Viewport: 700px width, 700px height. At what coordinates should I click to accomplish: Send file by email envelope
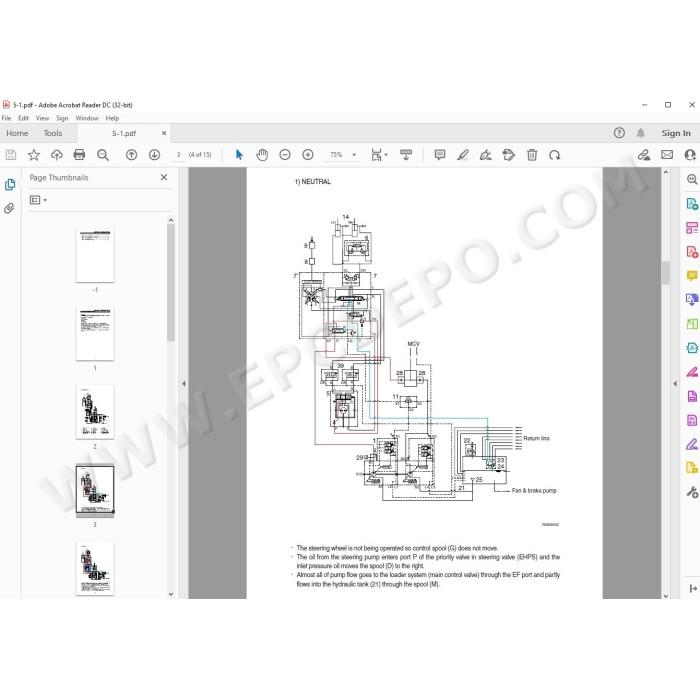point(667,155)
